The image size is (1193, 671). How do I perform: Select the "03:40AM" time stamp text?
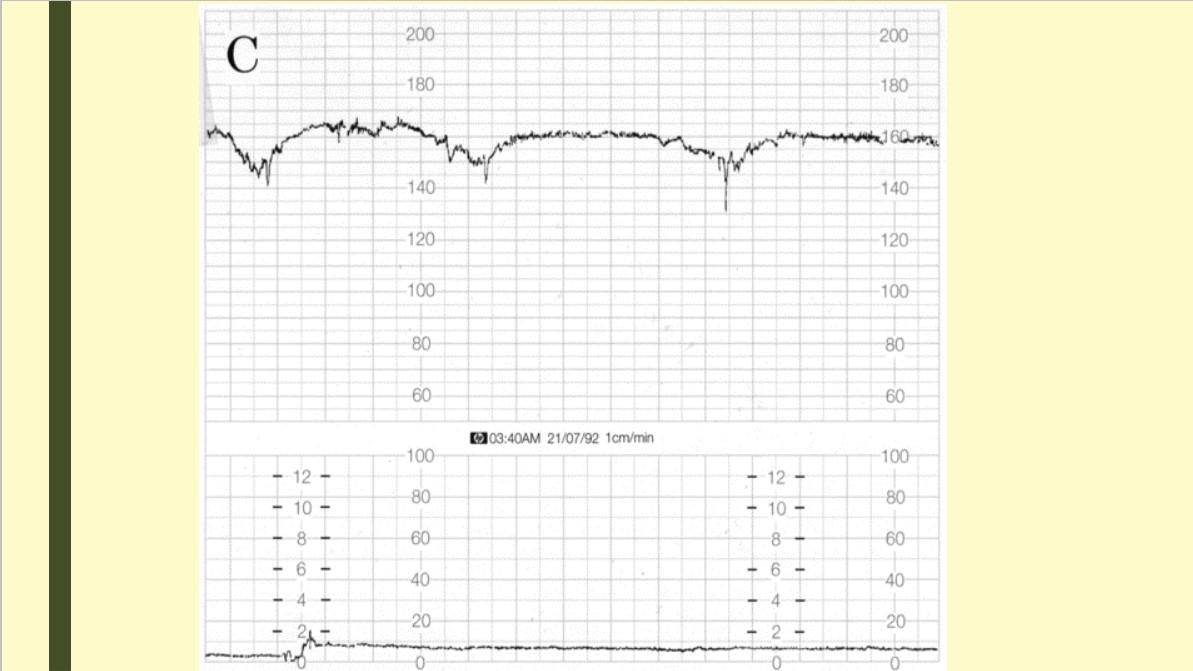[514, 438]
